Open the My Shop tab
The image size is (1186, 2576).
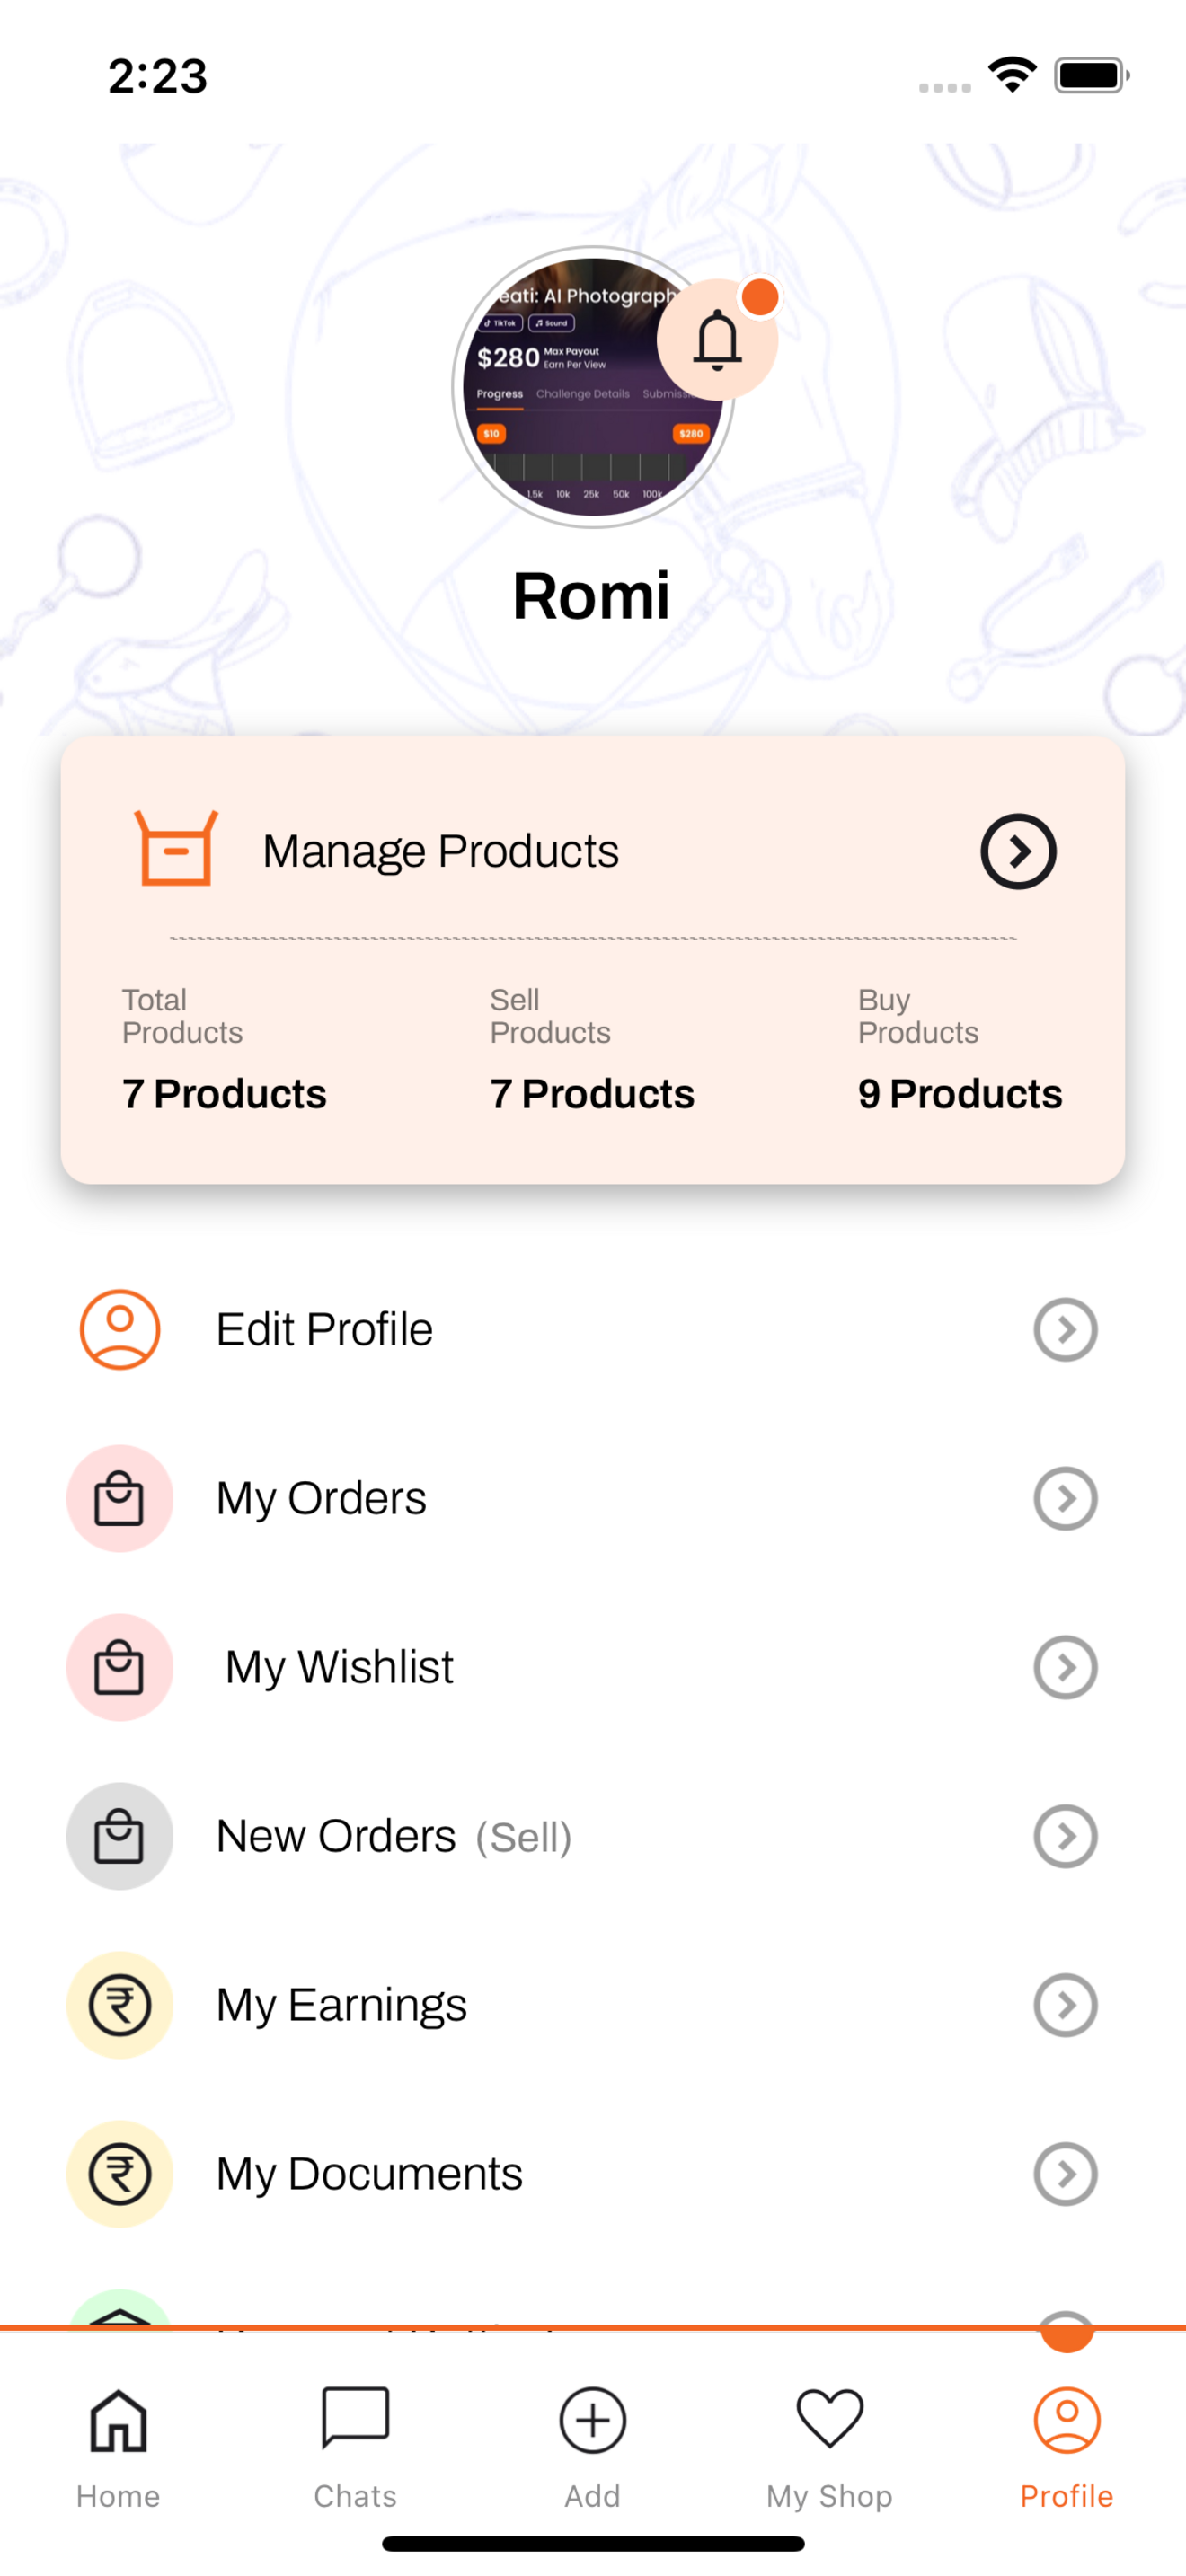point(830,2448)
